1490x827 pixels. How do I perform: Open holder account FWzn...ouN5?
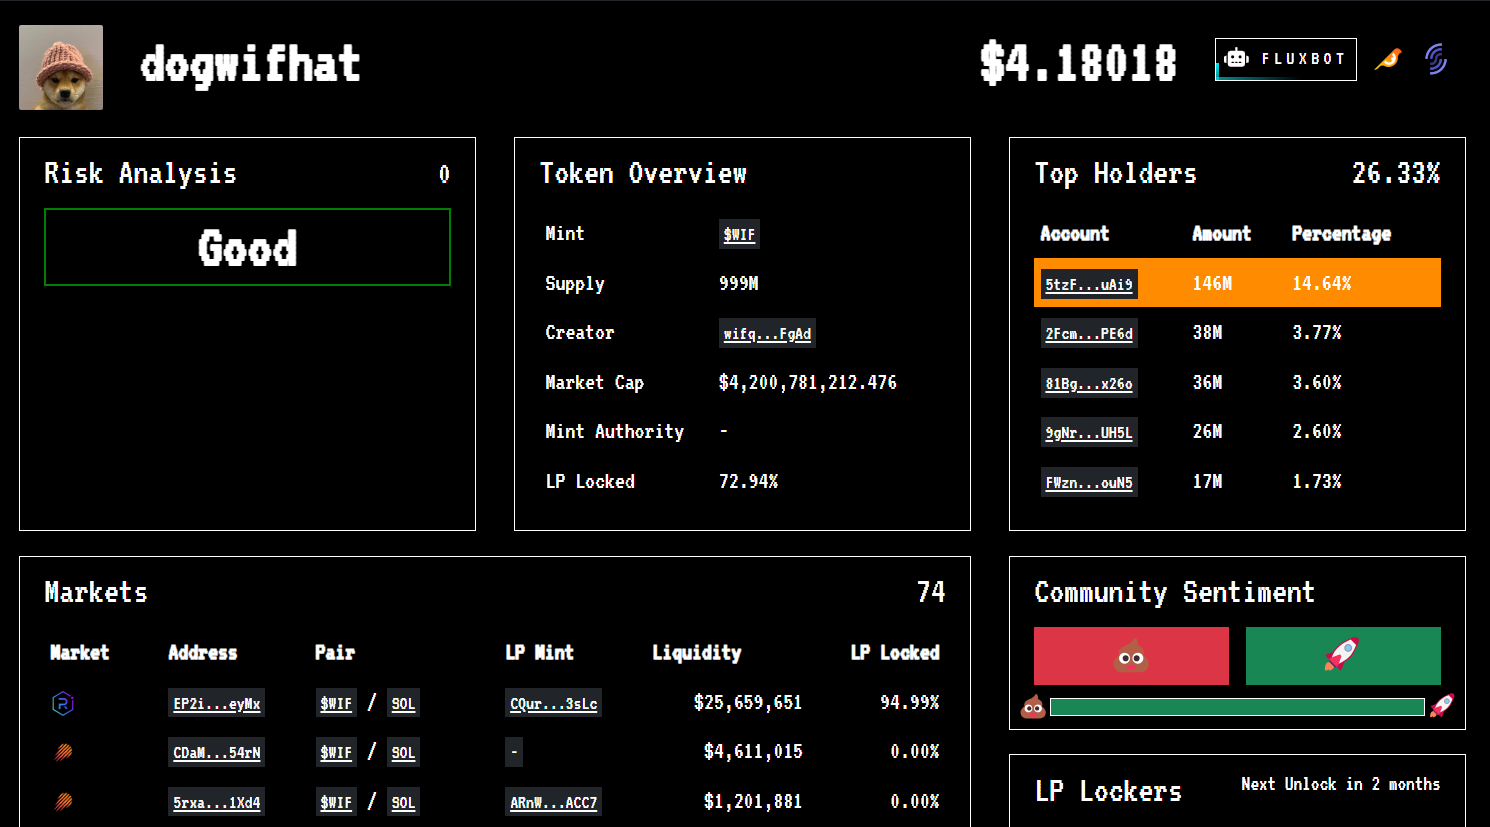click(x=1089, y=482)
